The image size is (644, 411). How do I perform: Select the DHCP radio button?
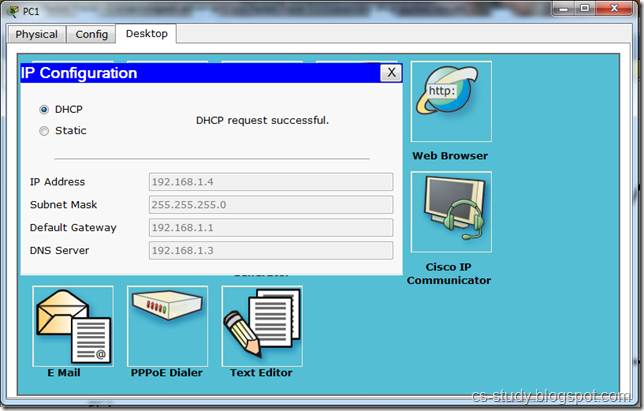click(44, 110)
